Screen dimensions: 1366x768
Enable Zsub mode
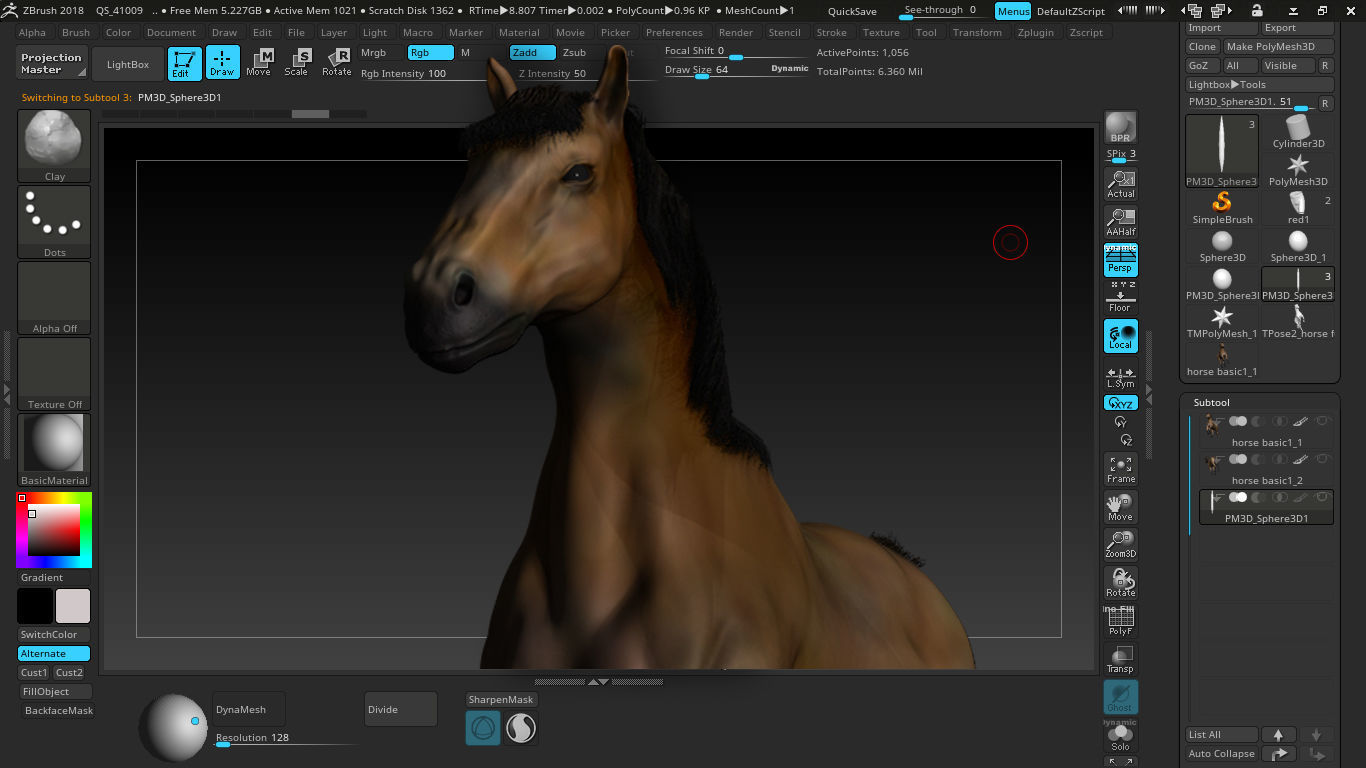point(574,53)
